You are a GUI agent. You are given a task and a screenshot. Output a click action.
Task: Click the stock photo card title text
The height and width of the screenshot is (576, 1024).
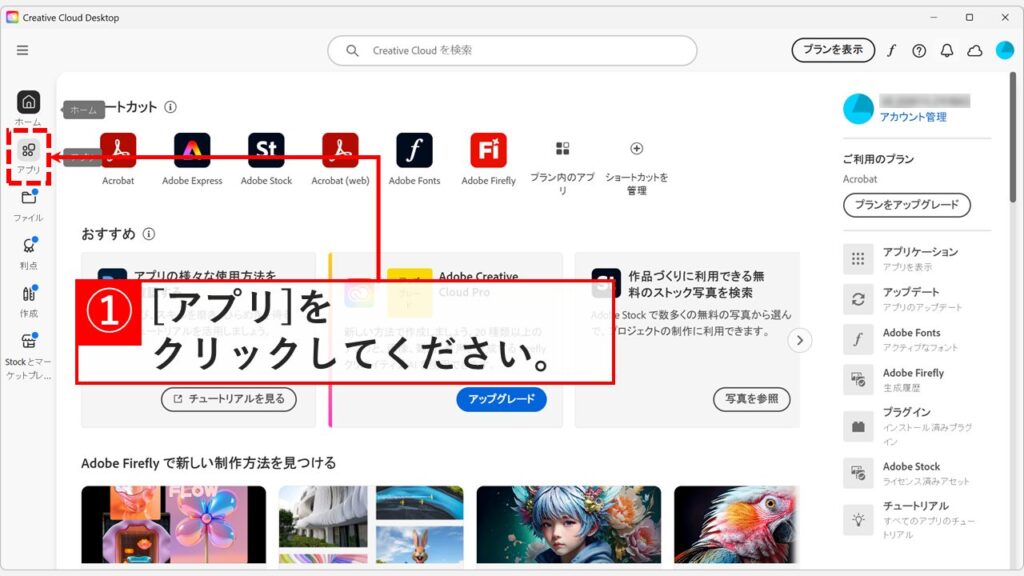click(696, 284)
